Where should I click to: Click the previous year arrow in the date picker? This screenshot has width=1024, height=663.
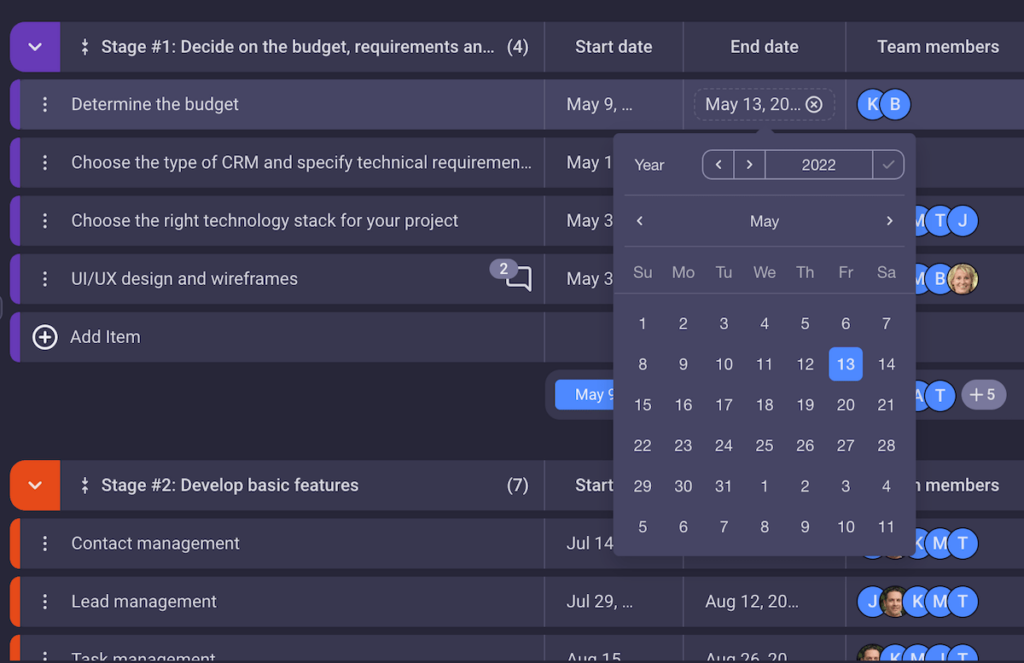[719, 164]
